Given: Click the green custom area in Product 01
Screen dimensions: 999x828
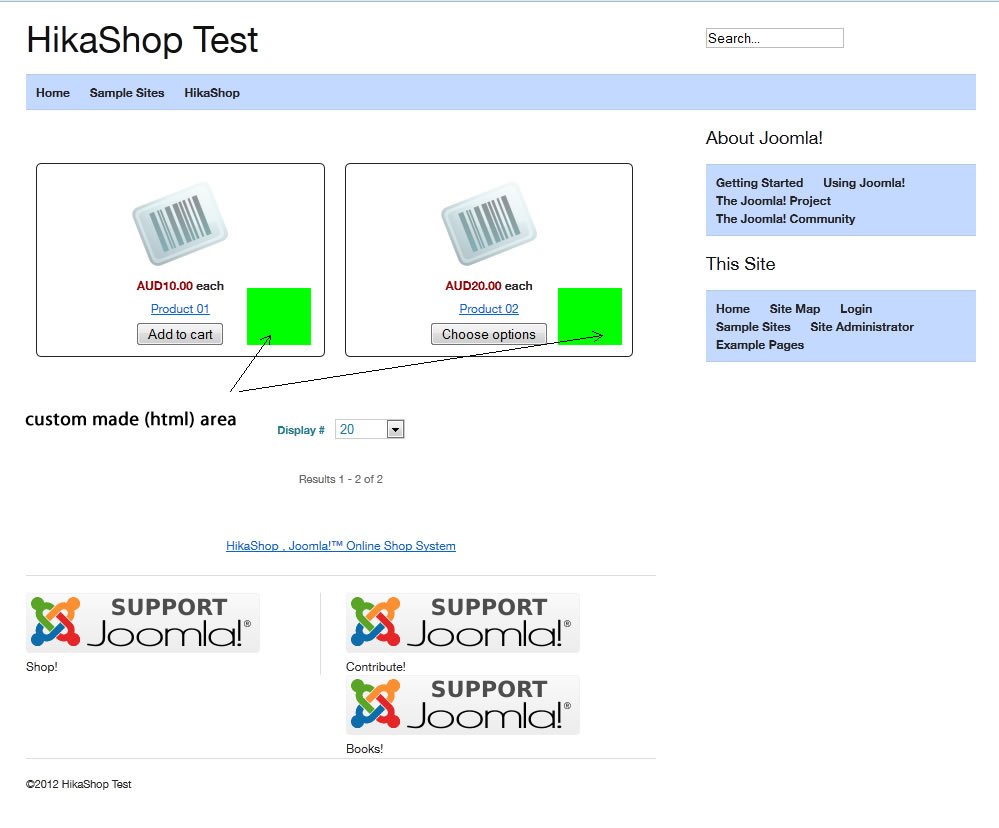Looking at the screenshot, I should pos(279,317).
